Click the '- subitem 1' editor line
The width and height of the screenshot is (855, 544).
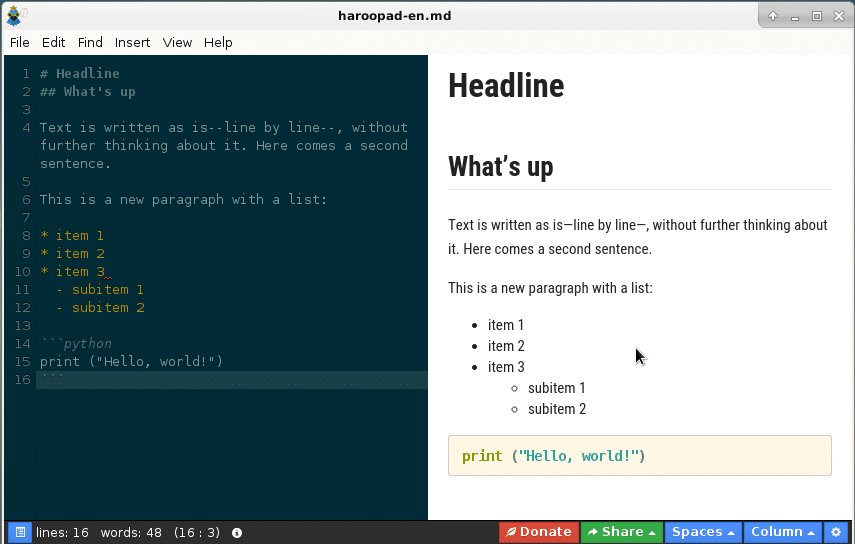coord(100,289)
